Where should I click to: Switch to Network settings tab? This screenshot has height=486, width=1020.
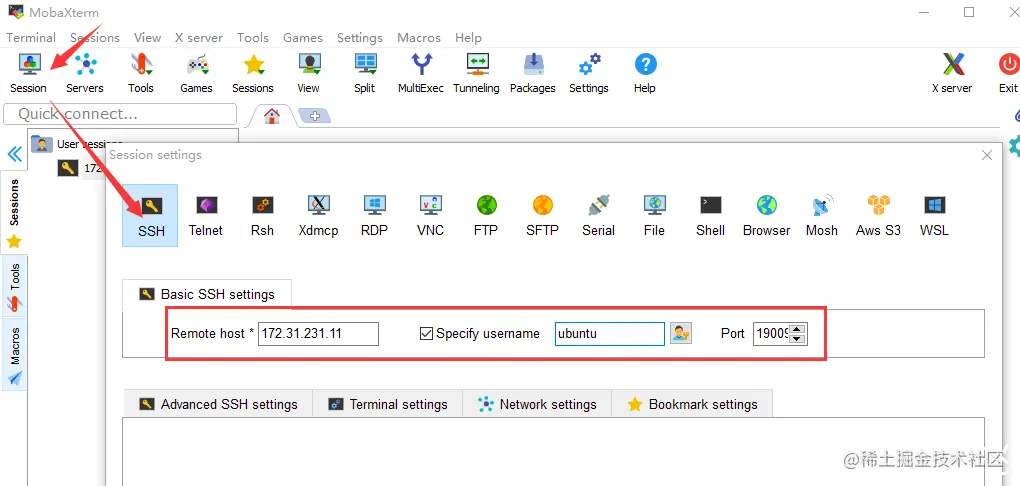coord(537,404)
